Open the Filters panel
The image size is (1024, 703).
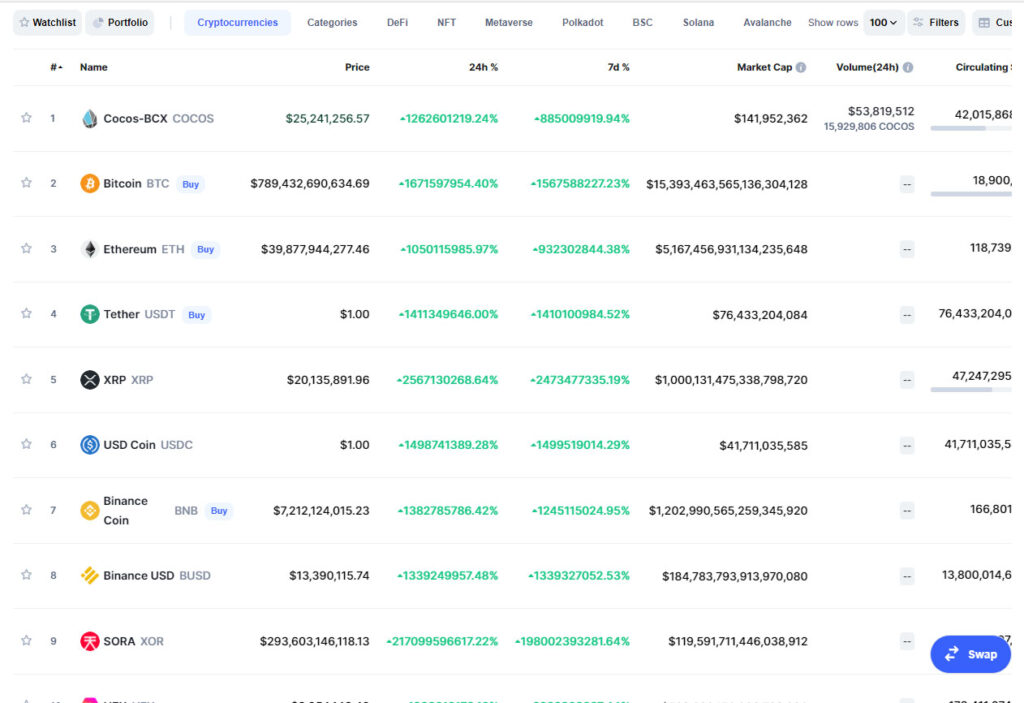(936, 22)
